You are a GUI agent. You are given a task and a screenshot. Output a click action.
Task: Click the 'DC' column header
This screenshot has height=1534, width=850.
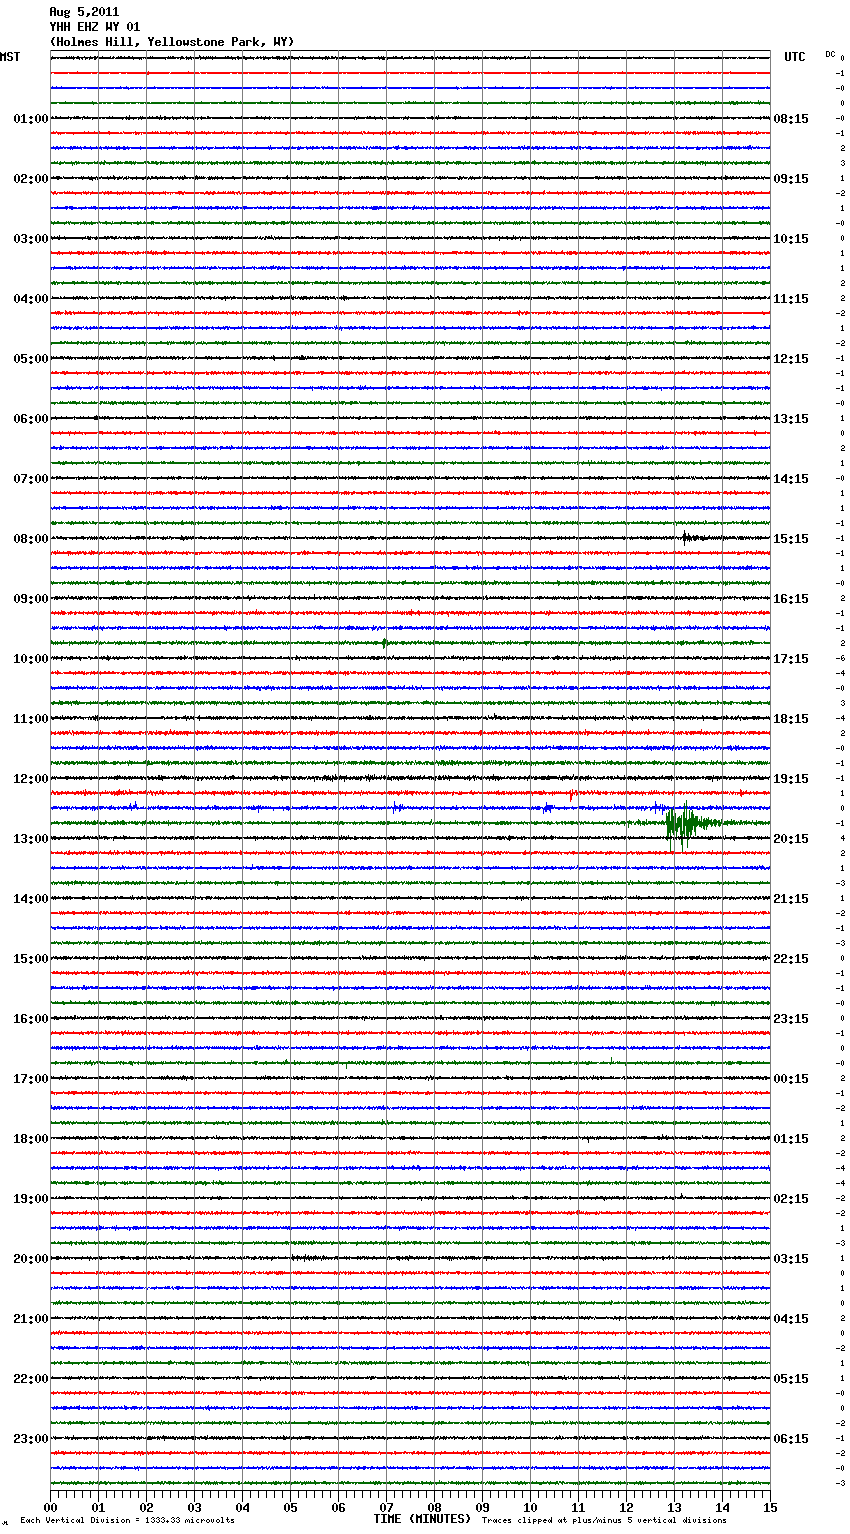(830, 54)
